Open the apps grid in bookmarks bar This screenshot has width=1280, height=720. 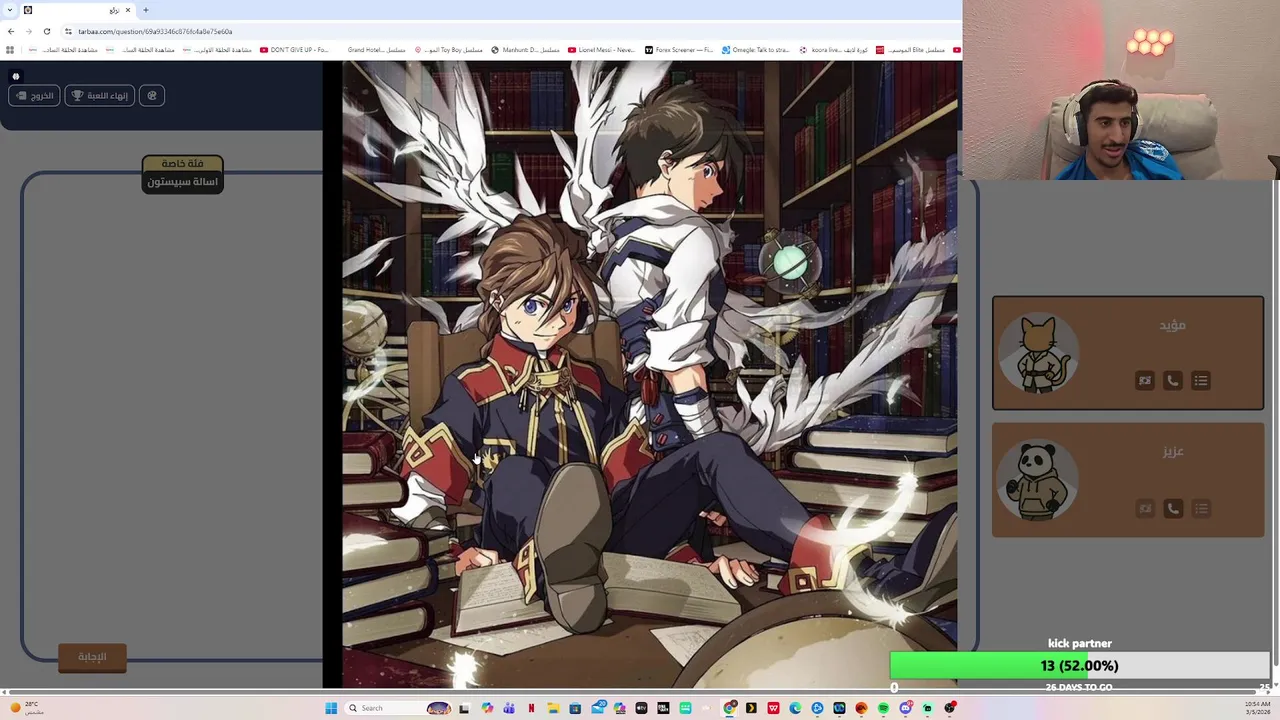click(10, 49)
